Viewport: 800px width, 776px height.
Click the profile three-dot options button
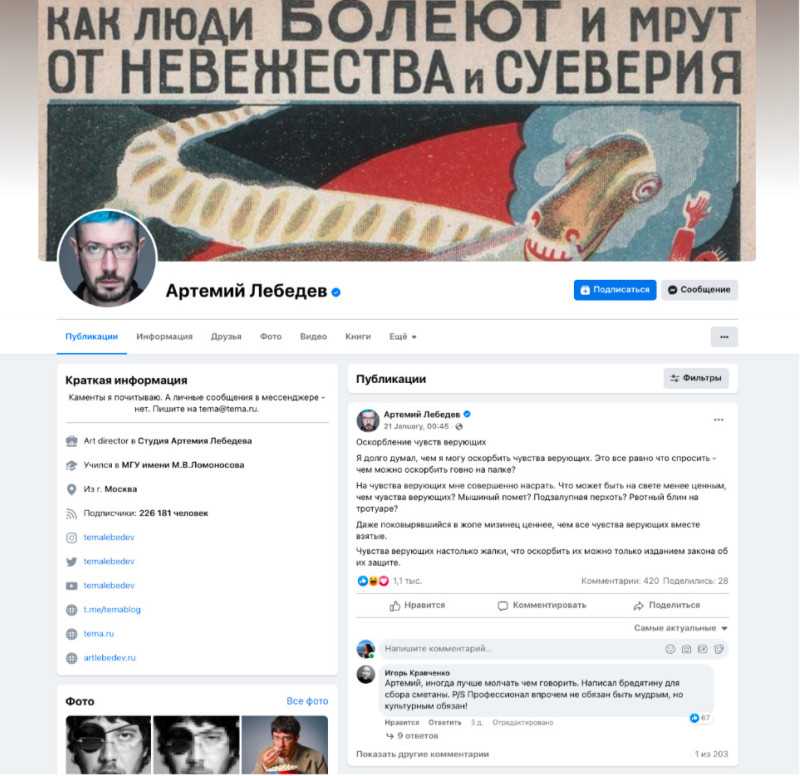pos(724,337)
